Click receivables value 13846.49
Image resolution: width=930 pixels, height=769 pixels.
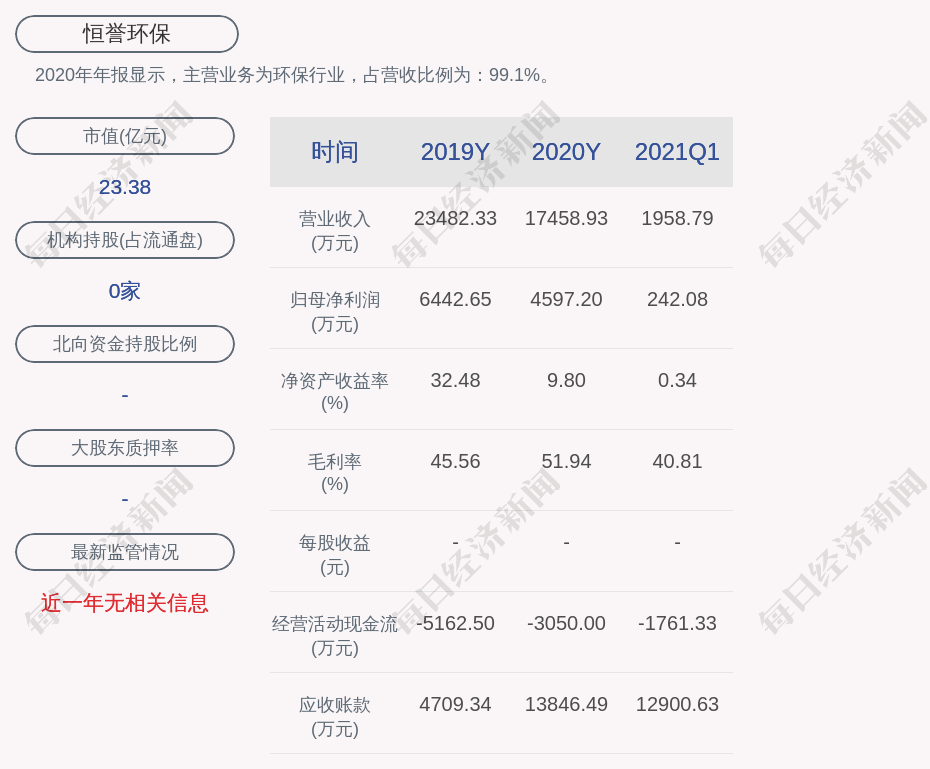pos(566,704)
